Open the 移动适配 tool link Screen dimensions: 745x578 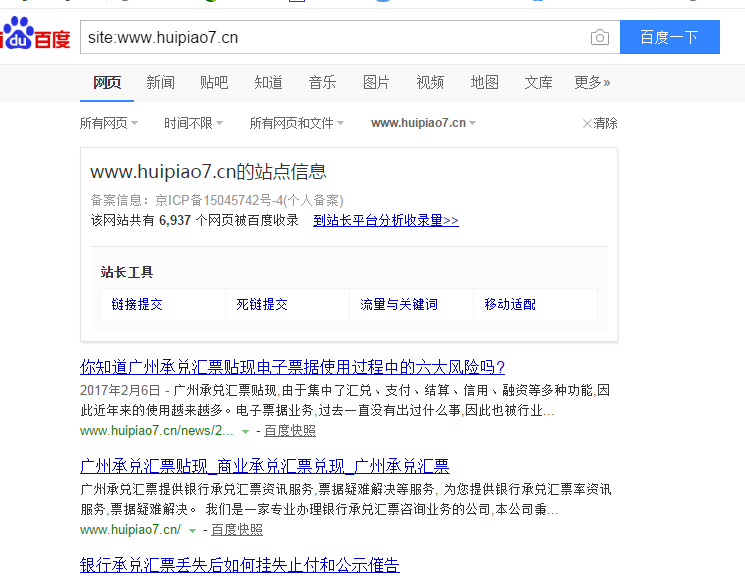510,304
